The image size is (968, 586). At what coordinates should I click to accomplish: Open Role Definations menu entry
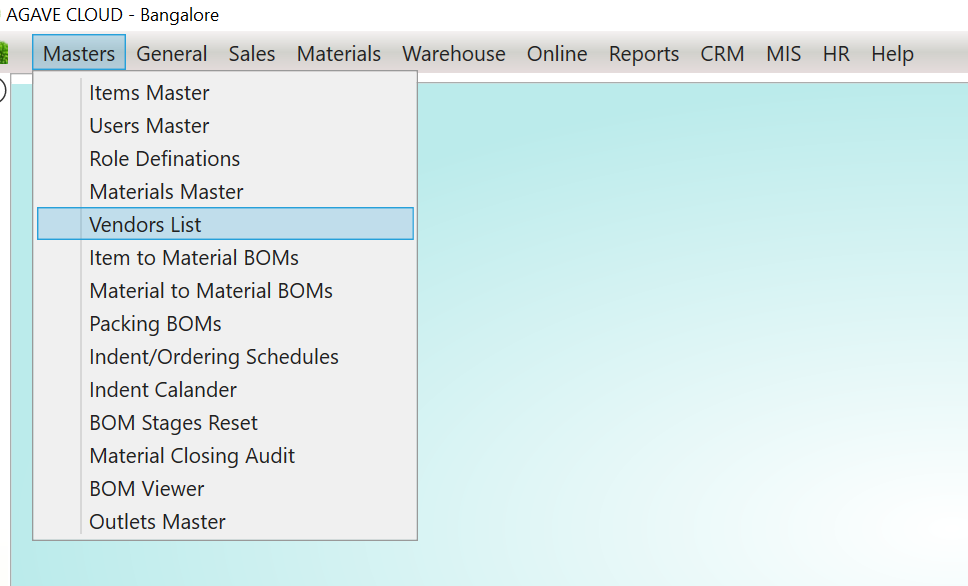pyautogui.click(x=164, y=159)
